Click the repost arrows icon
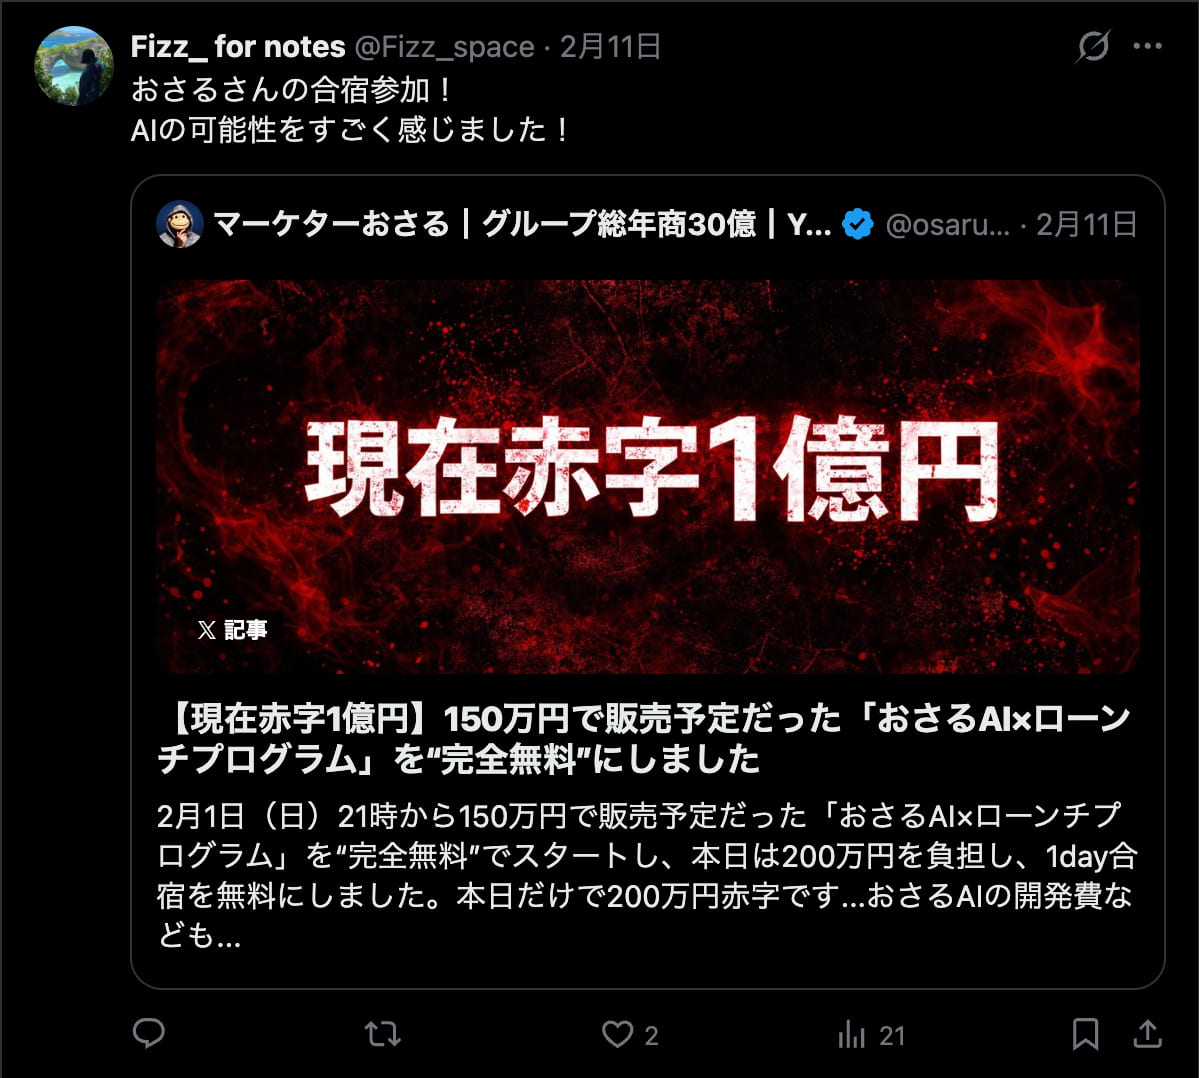1199x1078 pixels. coord(382,1034)
